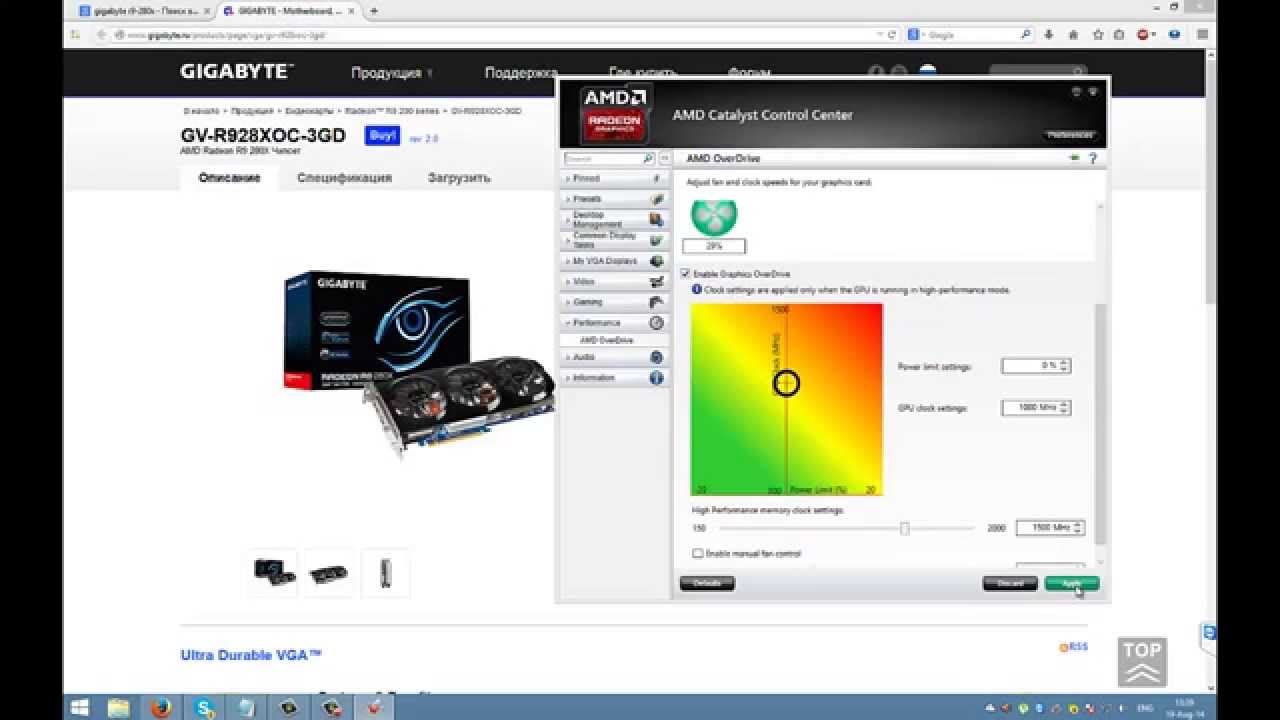1280x720 pixels.
Task: Click the My VGA Displays icon
Action: (656, 261)
